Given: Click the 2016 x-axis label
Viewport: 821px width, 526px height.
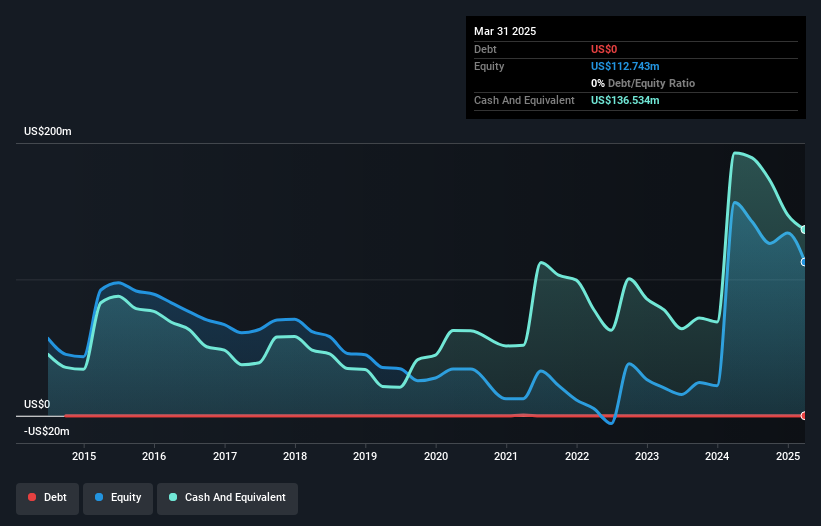Looking at the screenshot, I should click(154, 456).
